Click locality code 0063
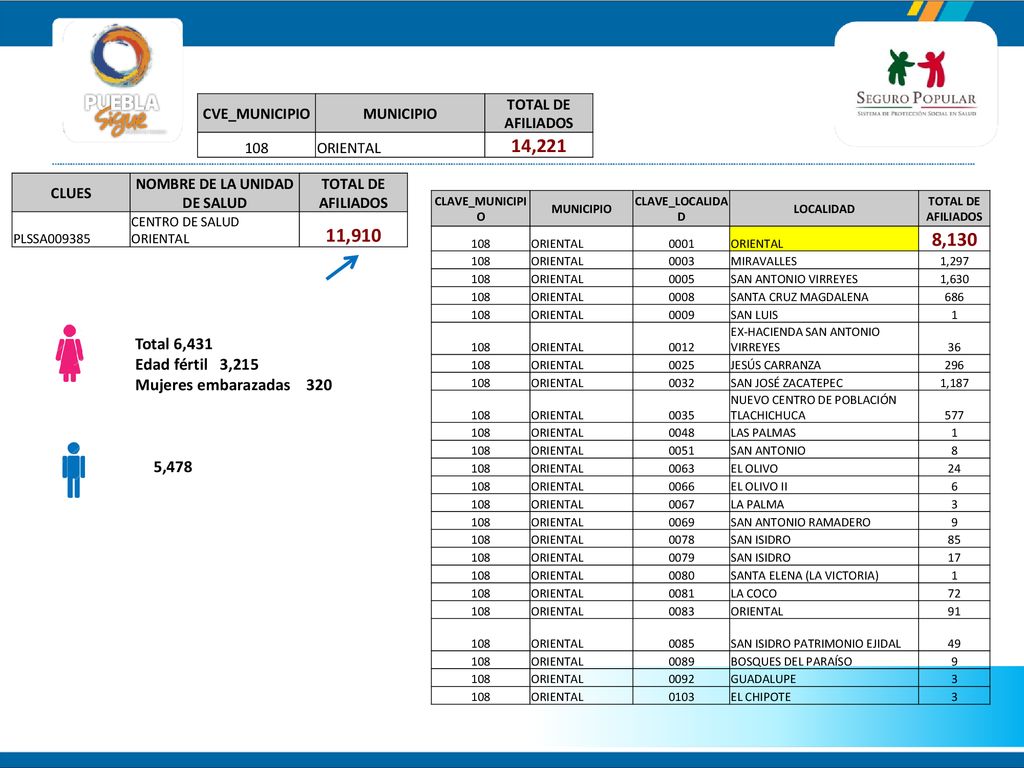 (681, 468)
